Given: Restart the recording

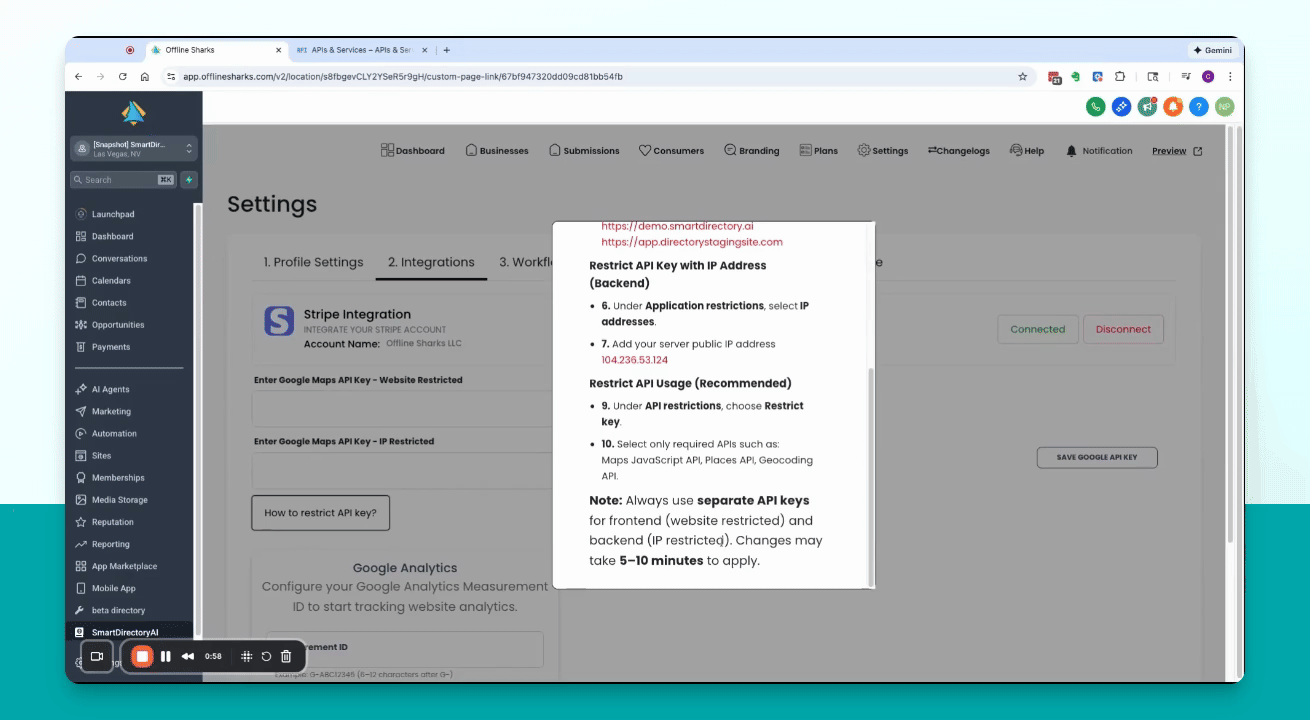Looking at the screenshot, I should 266,656.
